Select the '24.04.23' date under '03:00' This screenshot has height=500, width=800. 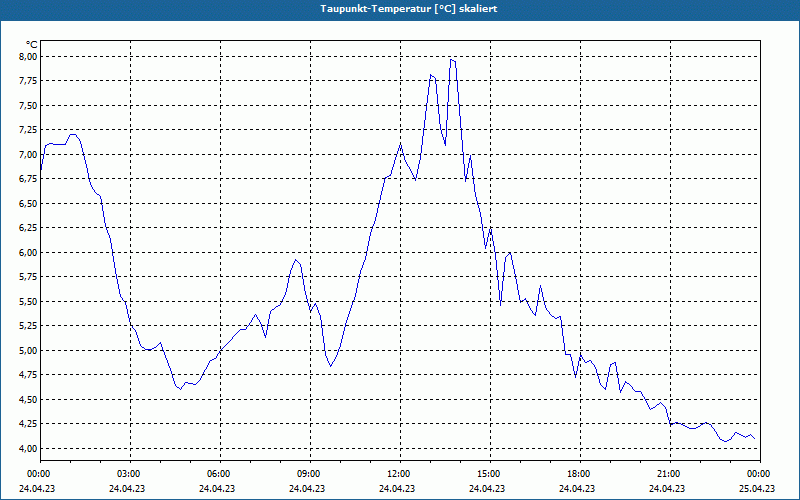coord(127,488)
